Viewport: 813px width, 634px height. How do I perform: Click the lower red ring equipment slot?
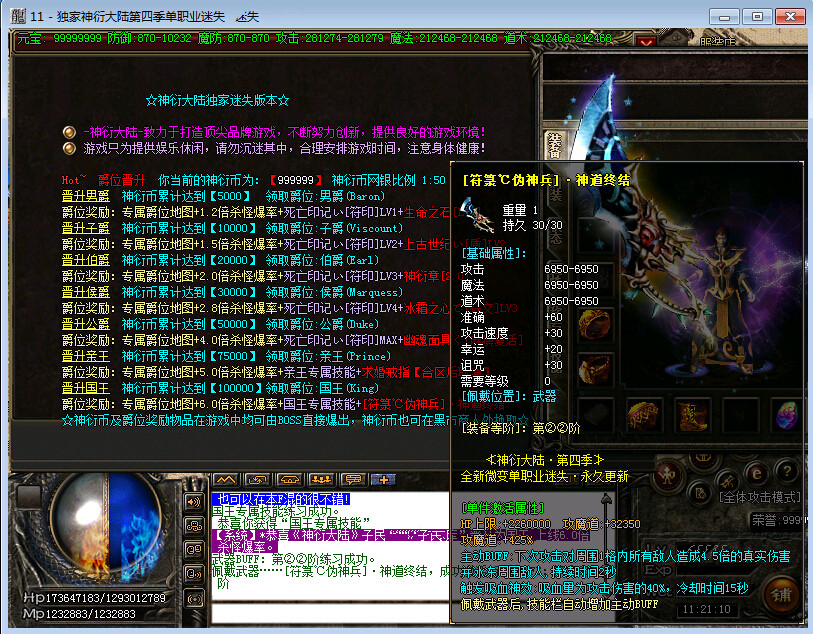593,369
